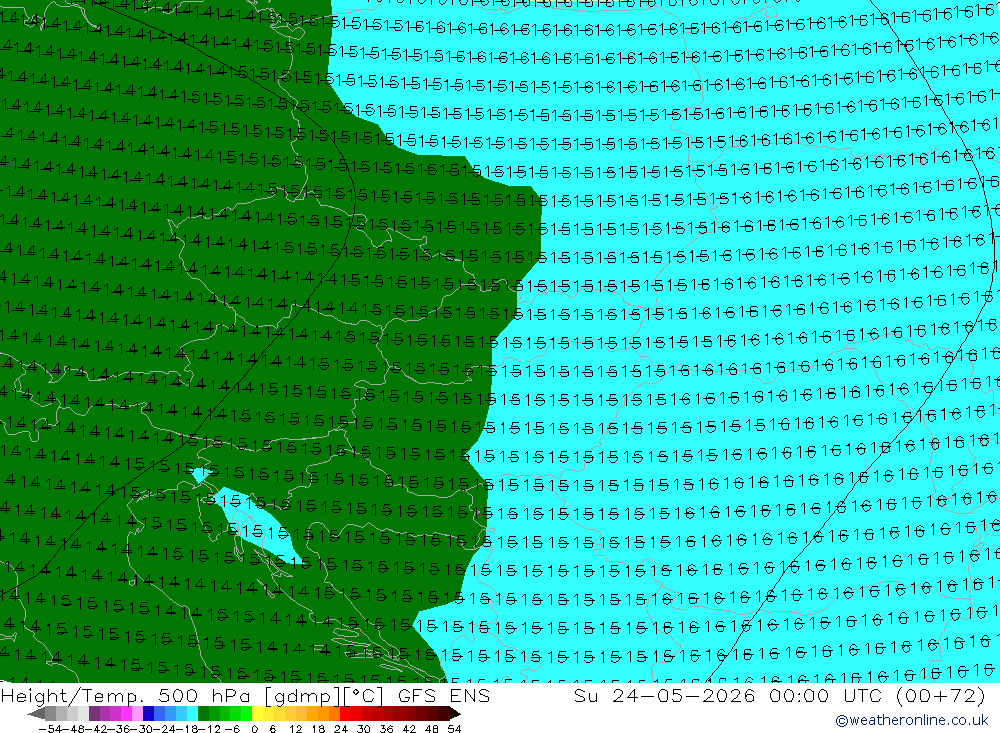
Task: Click the cyan legend swatch left of -18
Action: [x=192, y=713]
